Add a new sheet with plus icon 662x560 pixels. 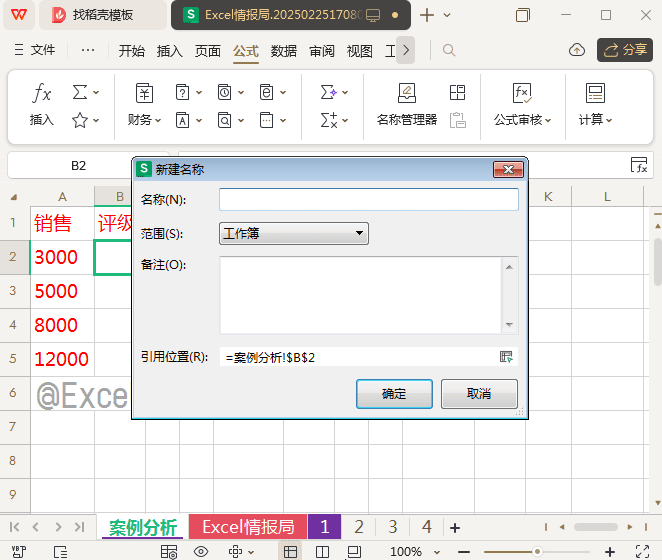click(x=455, y=527)
